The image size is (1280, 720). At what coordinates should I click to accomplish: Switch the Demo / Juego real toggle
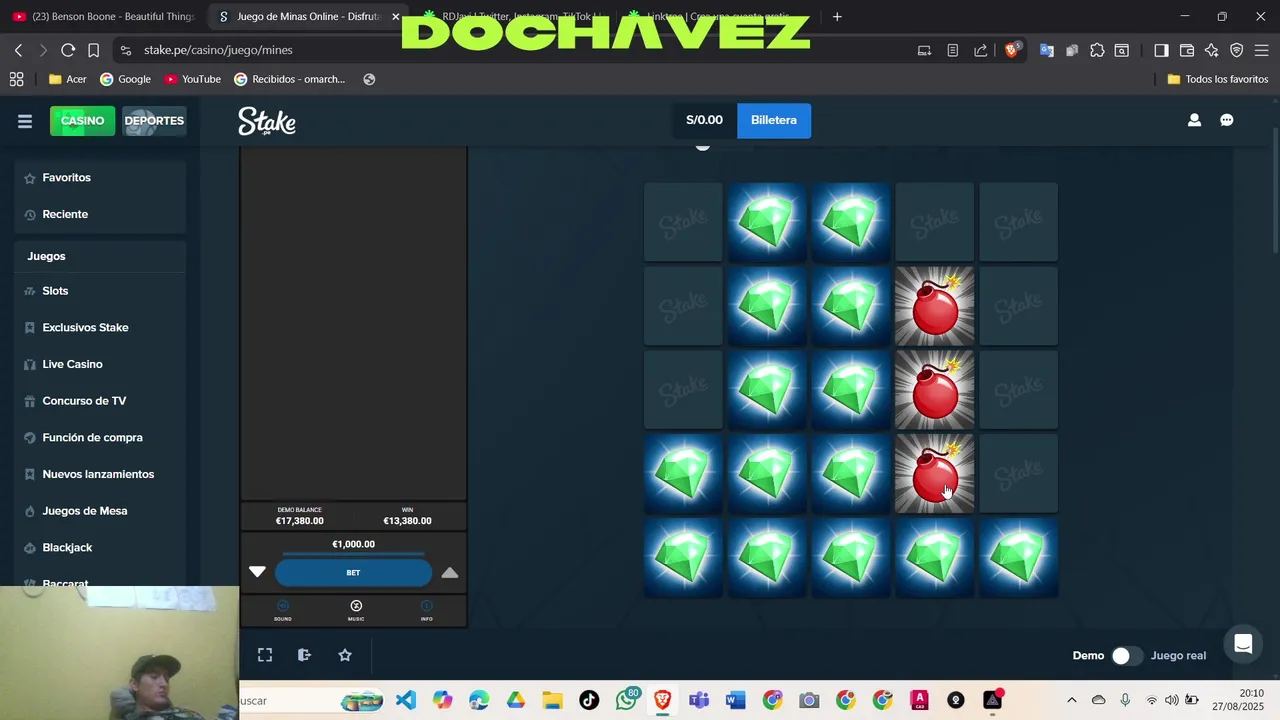pyautogui.click(x=1127, y=656)
